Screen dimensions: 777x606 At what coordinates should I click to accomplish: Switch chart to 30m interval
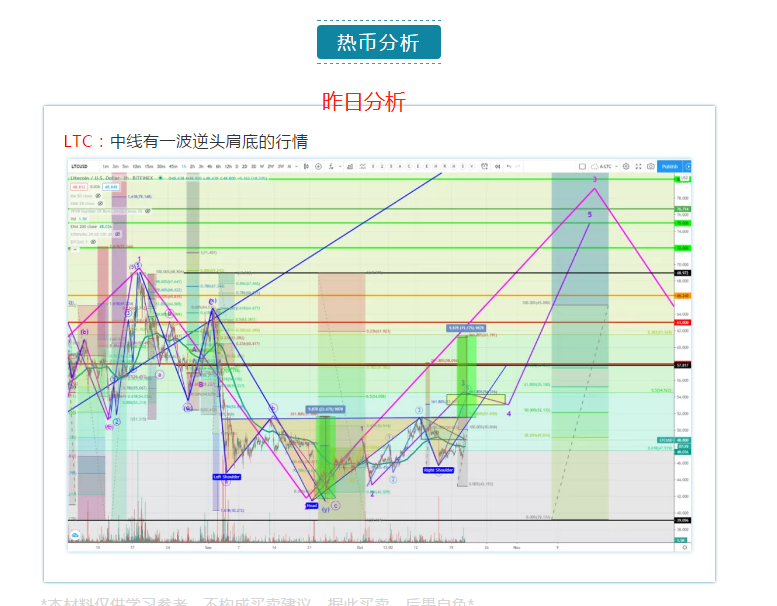coord(161,166)
